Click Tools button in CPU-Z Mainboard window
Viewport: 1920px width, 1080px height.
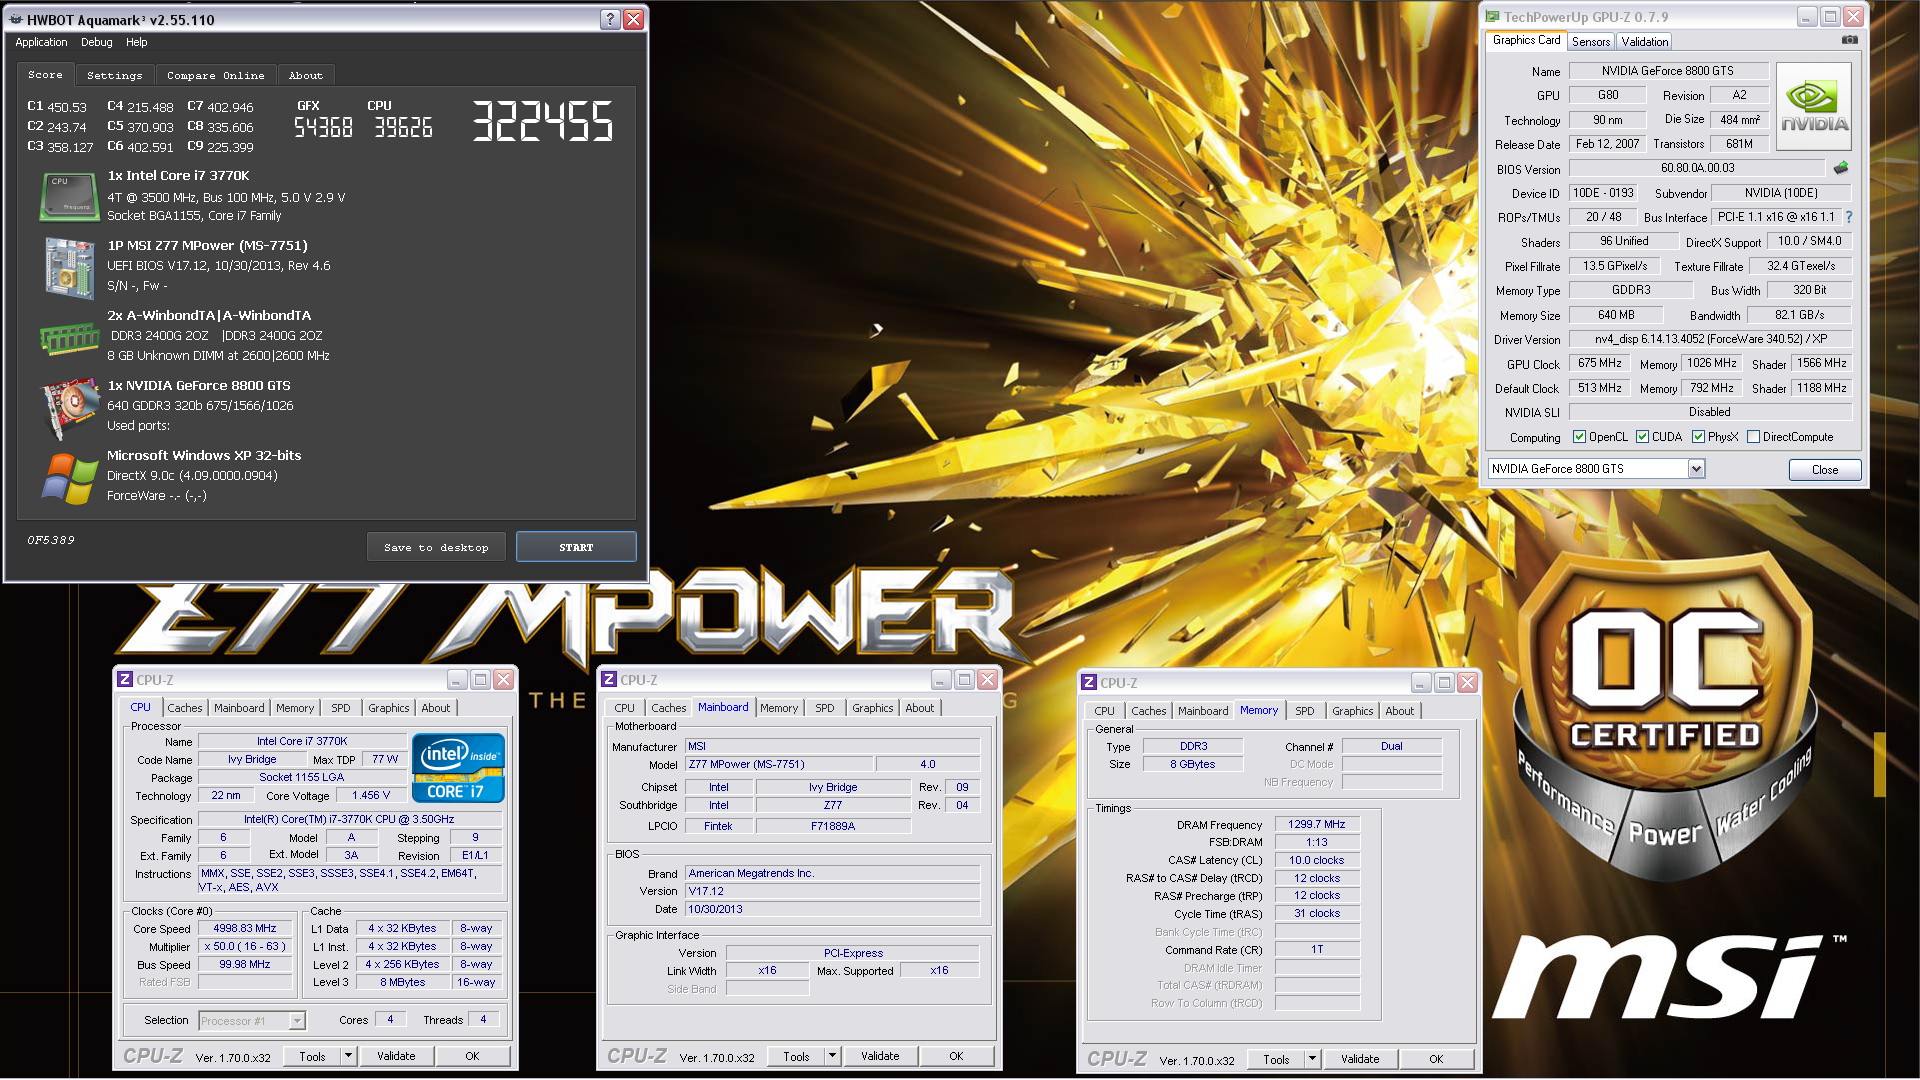tap(796, 1056)
